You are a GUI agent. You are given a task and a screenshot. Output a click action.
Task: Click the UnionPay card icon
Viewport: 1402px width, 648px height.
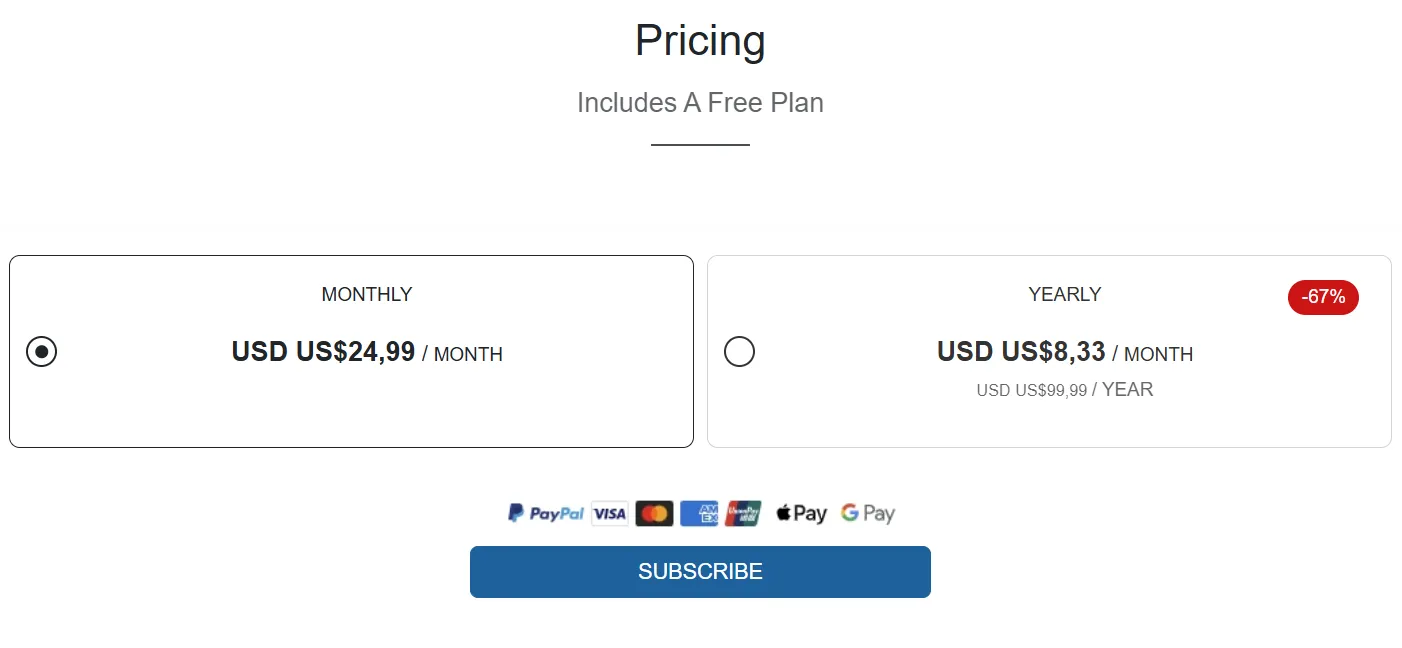tap(743, 513)
